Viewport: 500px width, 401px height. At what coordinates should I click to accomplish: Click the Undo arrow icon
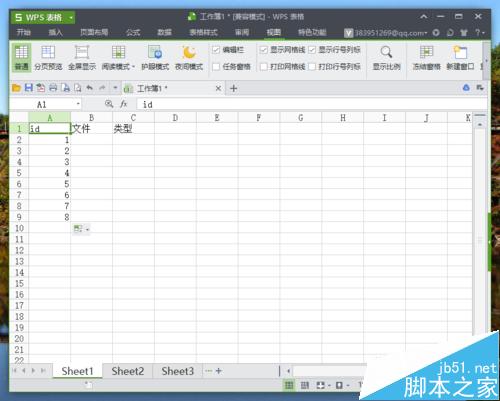[89, 88]
